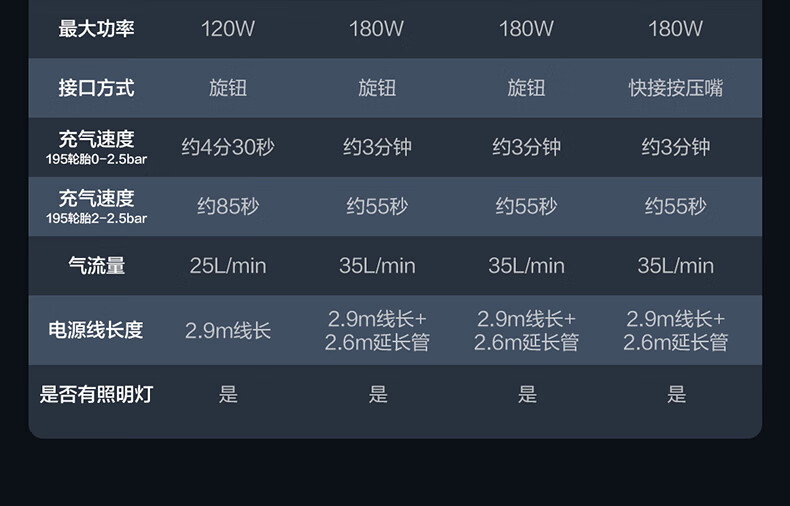
Task: Click 约3分钟 directly beneath 快接按压嘴
Action: (676, 147)
